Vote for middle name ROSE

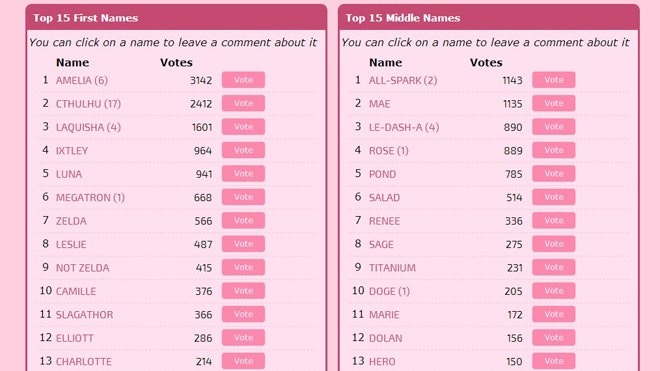[x=554, y=150]
